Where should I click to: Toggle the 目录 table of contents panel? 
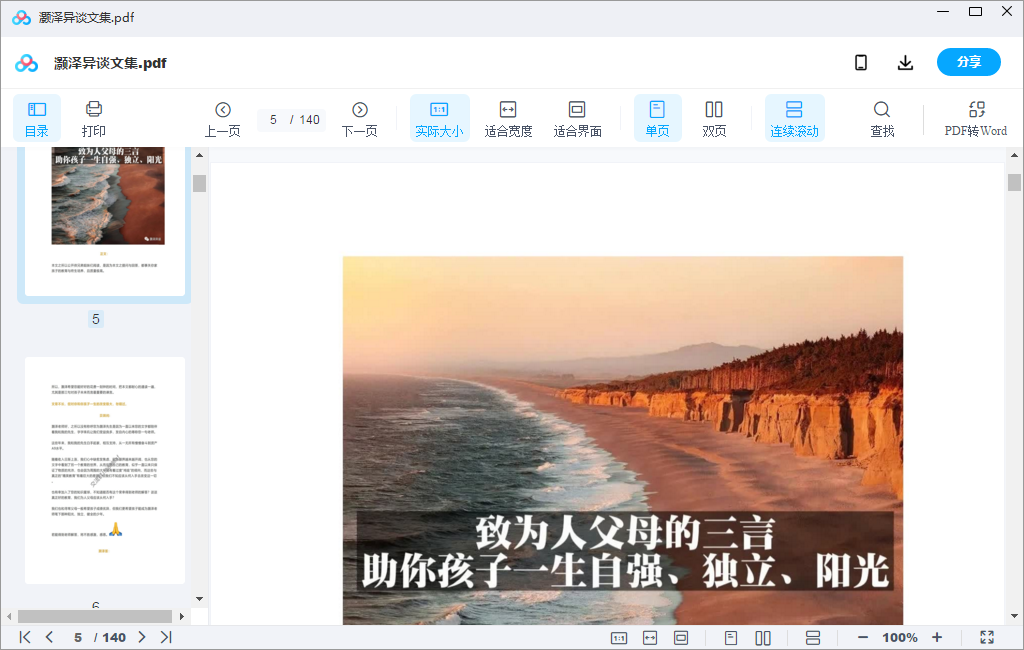coord(37,117)
